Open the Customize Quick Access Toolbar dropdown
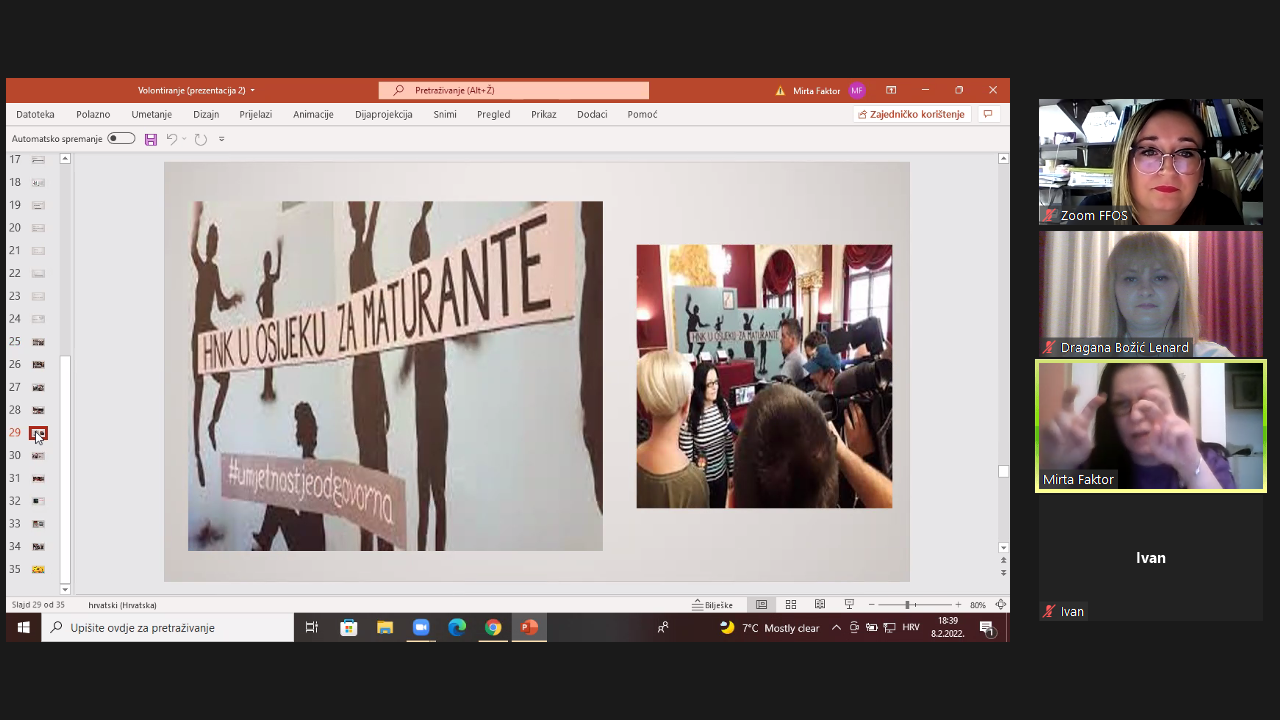Screen dimensions: 1280x720 tap(222, 139)
